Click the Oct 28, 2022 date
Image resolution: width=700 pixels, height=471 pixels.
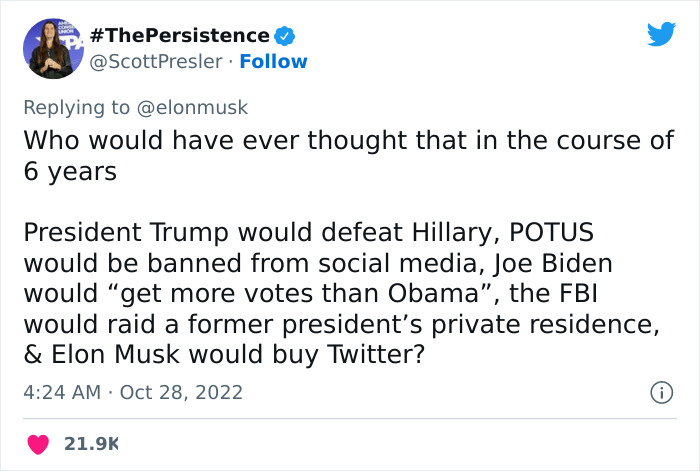tap(180, 393)
